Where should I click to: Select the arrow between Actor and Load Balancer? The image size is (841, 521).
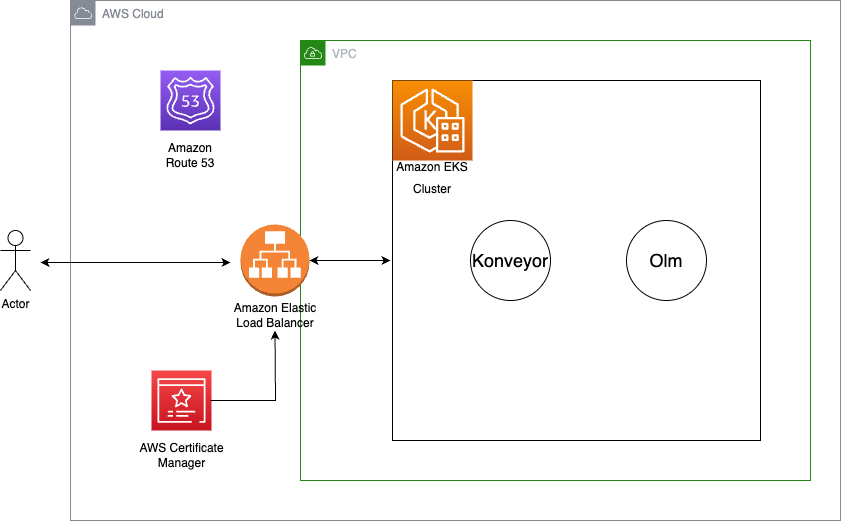pos(135,262)
